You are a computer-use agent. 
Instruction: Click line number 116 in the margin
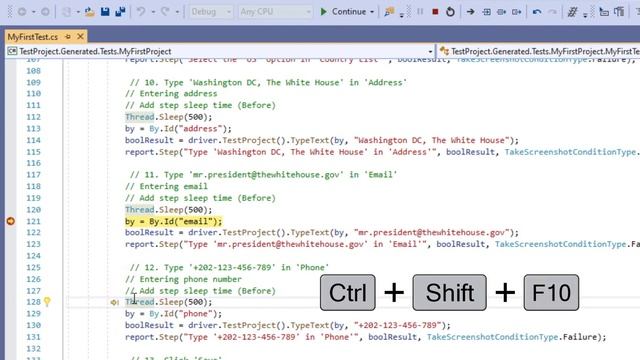tap(33, 163)
